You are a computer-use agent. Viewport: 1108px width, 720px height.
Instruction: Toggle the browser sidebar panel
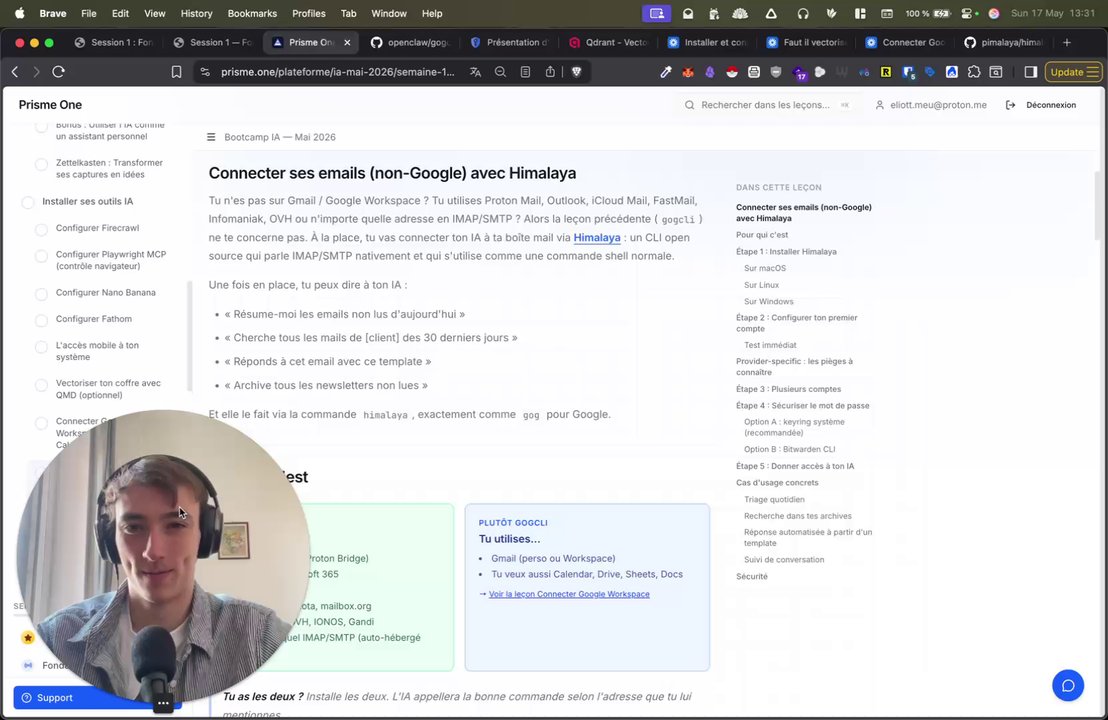point(1030,72)
